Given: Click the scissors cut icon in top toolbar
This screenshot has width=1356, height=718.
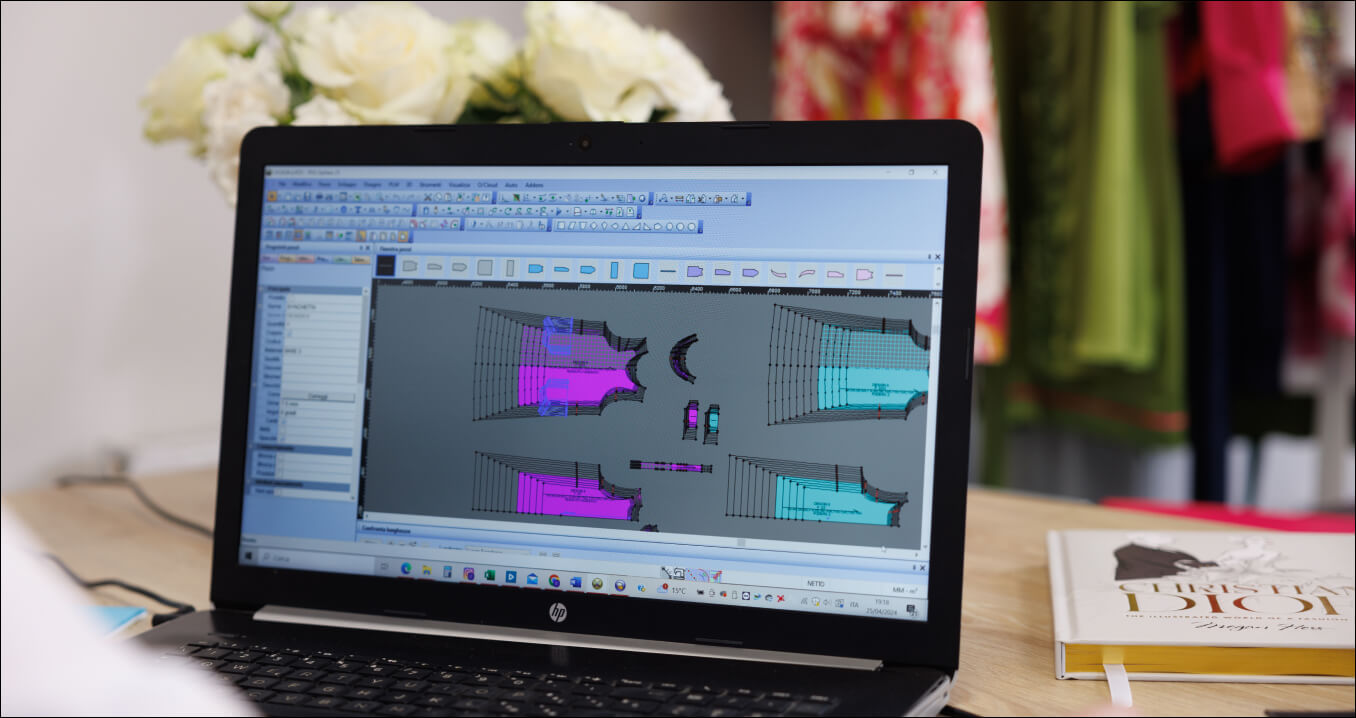Looking at the screenshot, I should [x=428, y=197].
